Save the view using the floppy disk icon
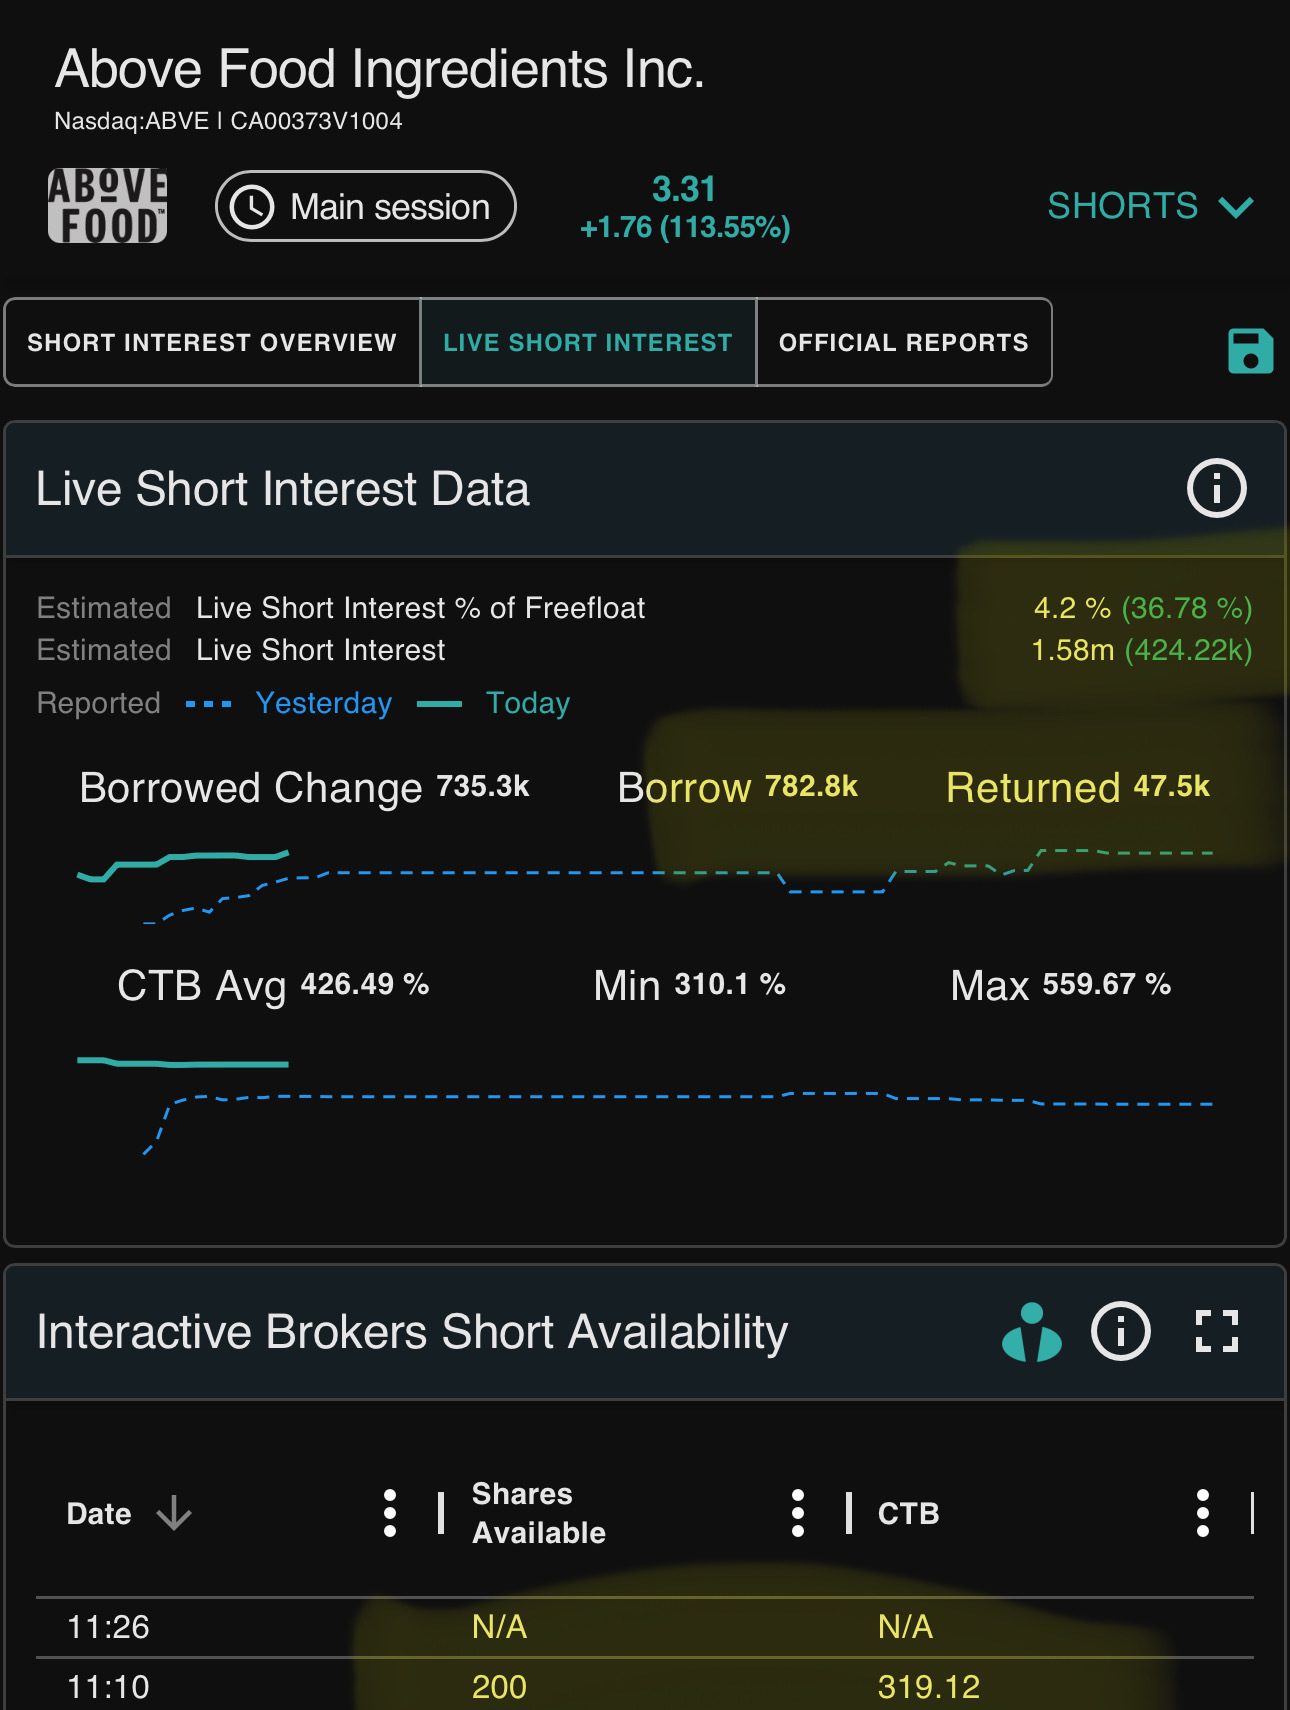This screenshot has height=1710, width=1290. tap(1250, 351)
